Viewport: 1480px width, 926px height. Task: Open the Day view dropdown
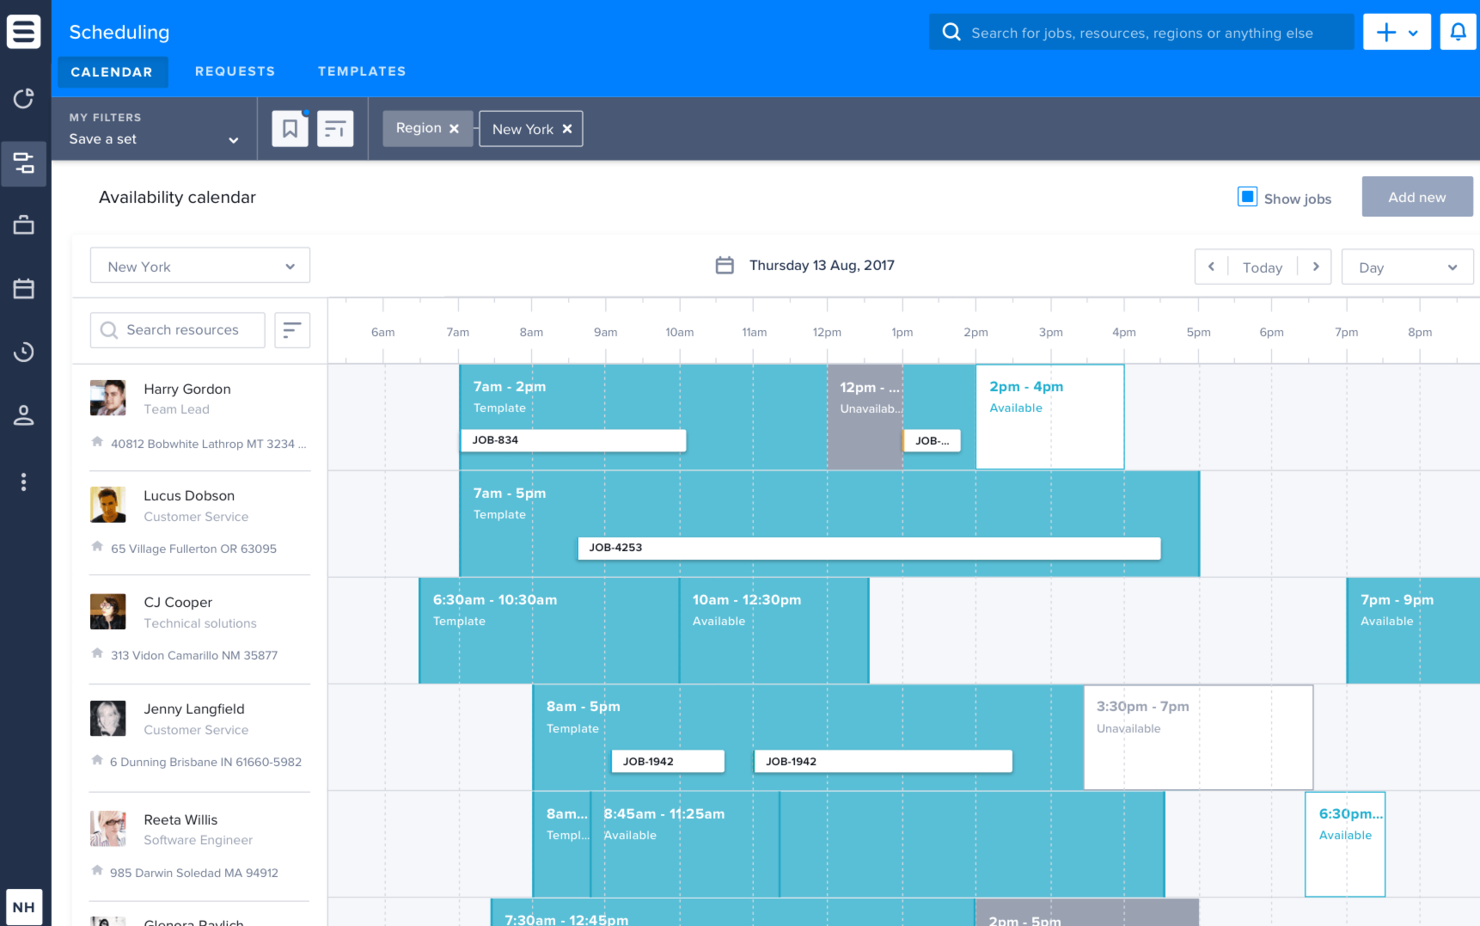[1407, 267]
